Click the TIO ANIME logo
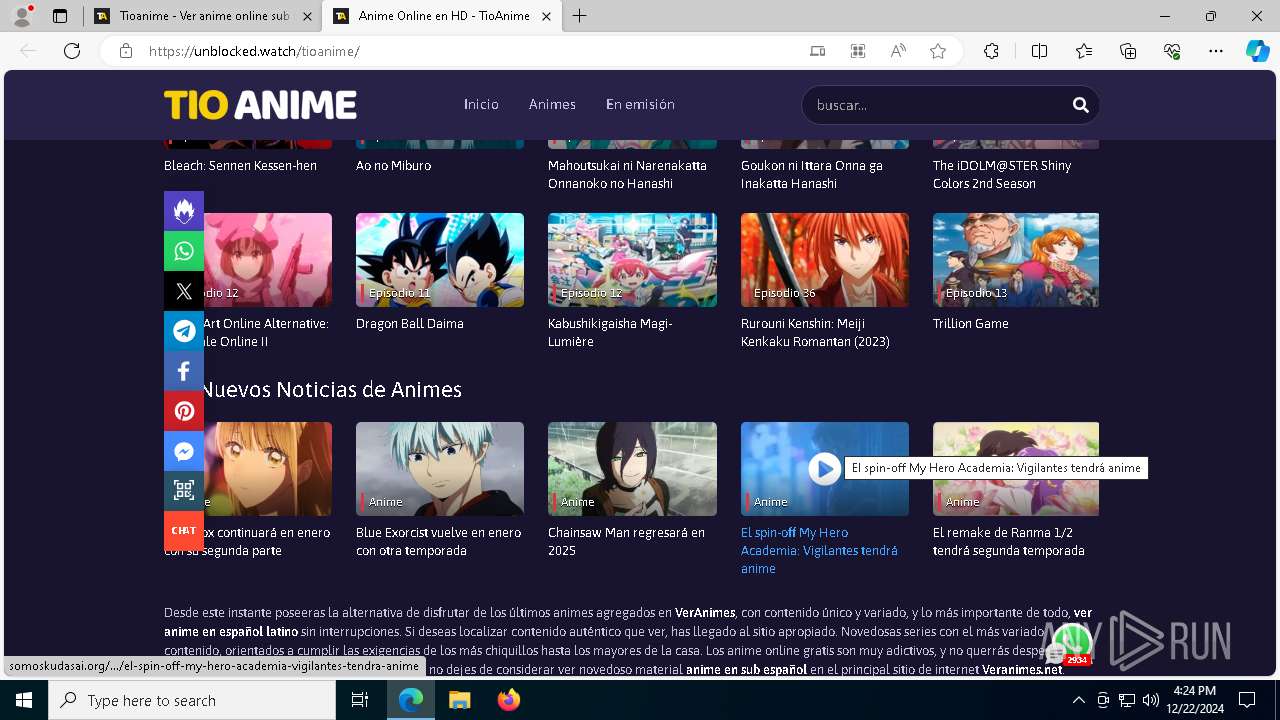 point(260,105)
